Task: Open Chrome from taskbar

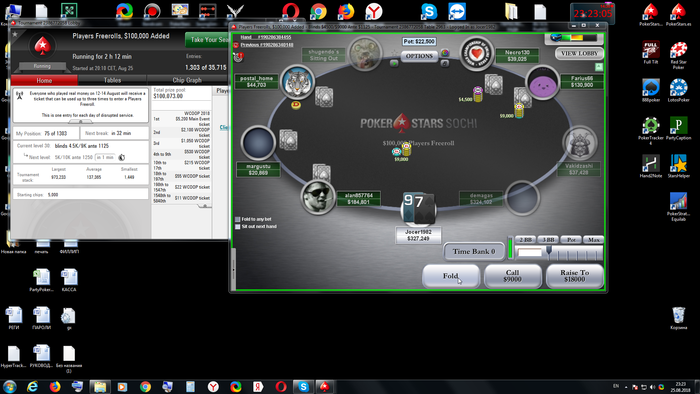Action: (x=145, y=386)
